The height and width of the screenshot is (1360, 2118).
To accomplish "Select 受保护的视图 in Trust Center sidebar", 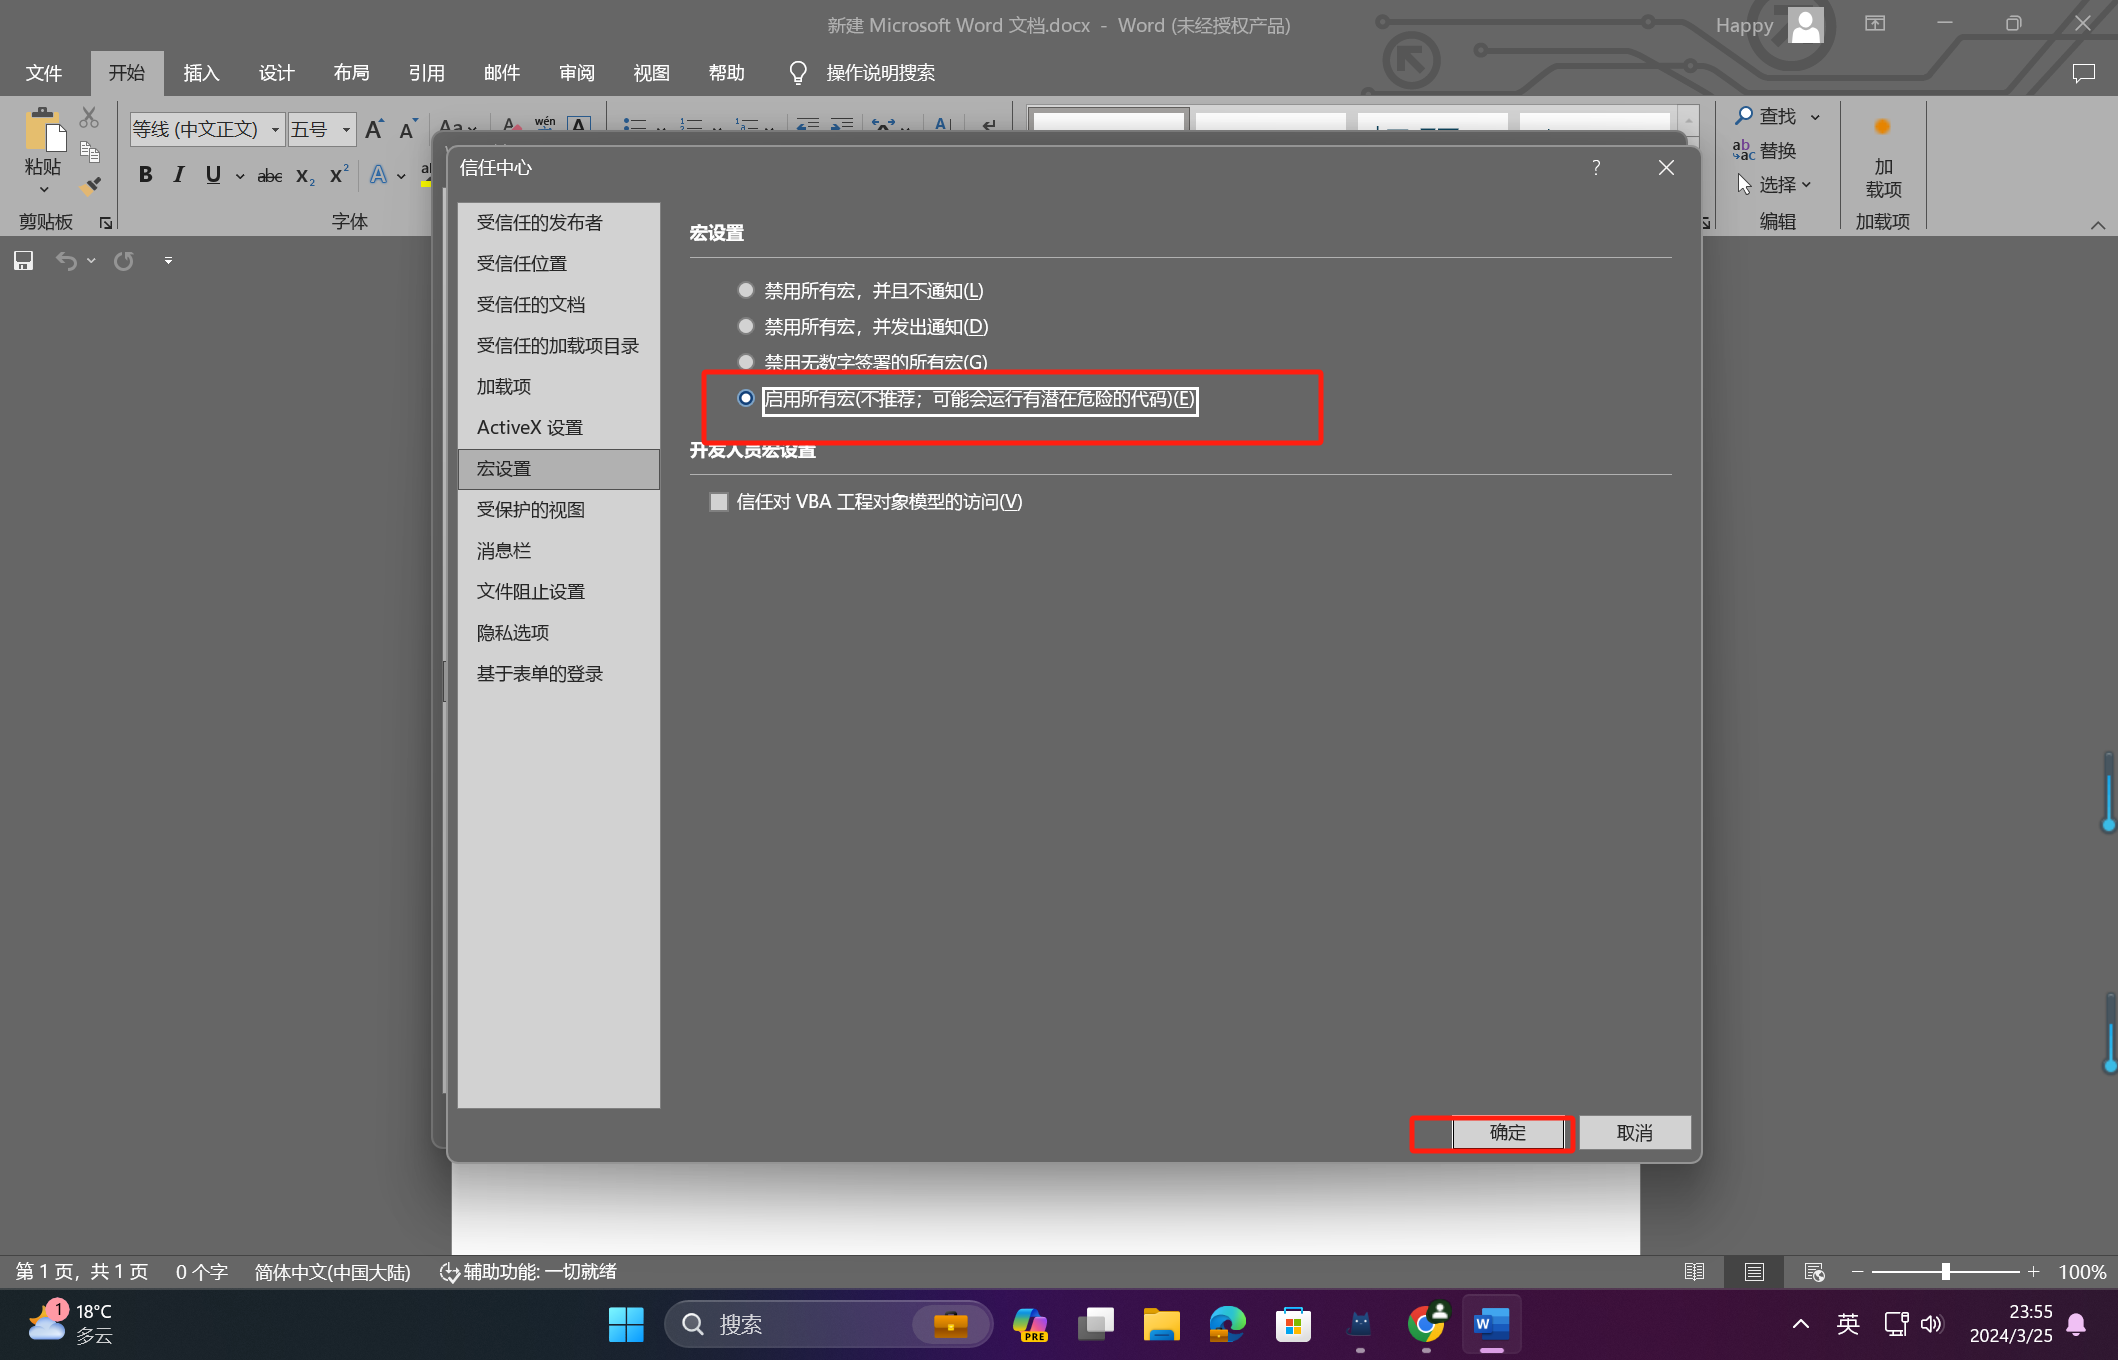I will tap(531, 510).
